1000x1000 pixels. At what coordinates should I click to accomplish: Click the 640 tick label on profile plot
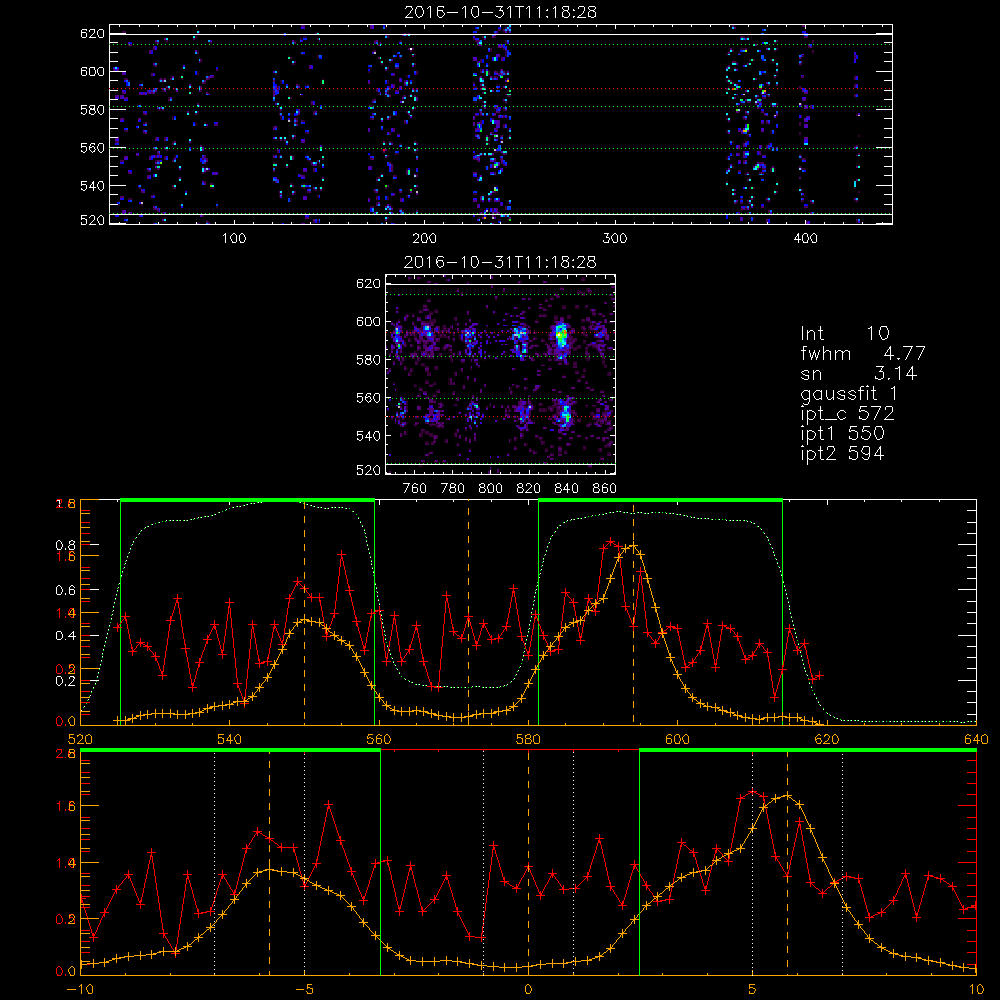(x=976, y=739)
